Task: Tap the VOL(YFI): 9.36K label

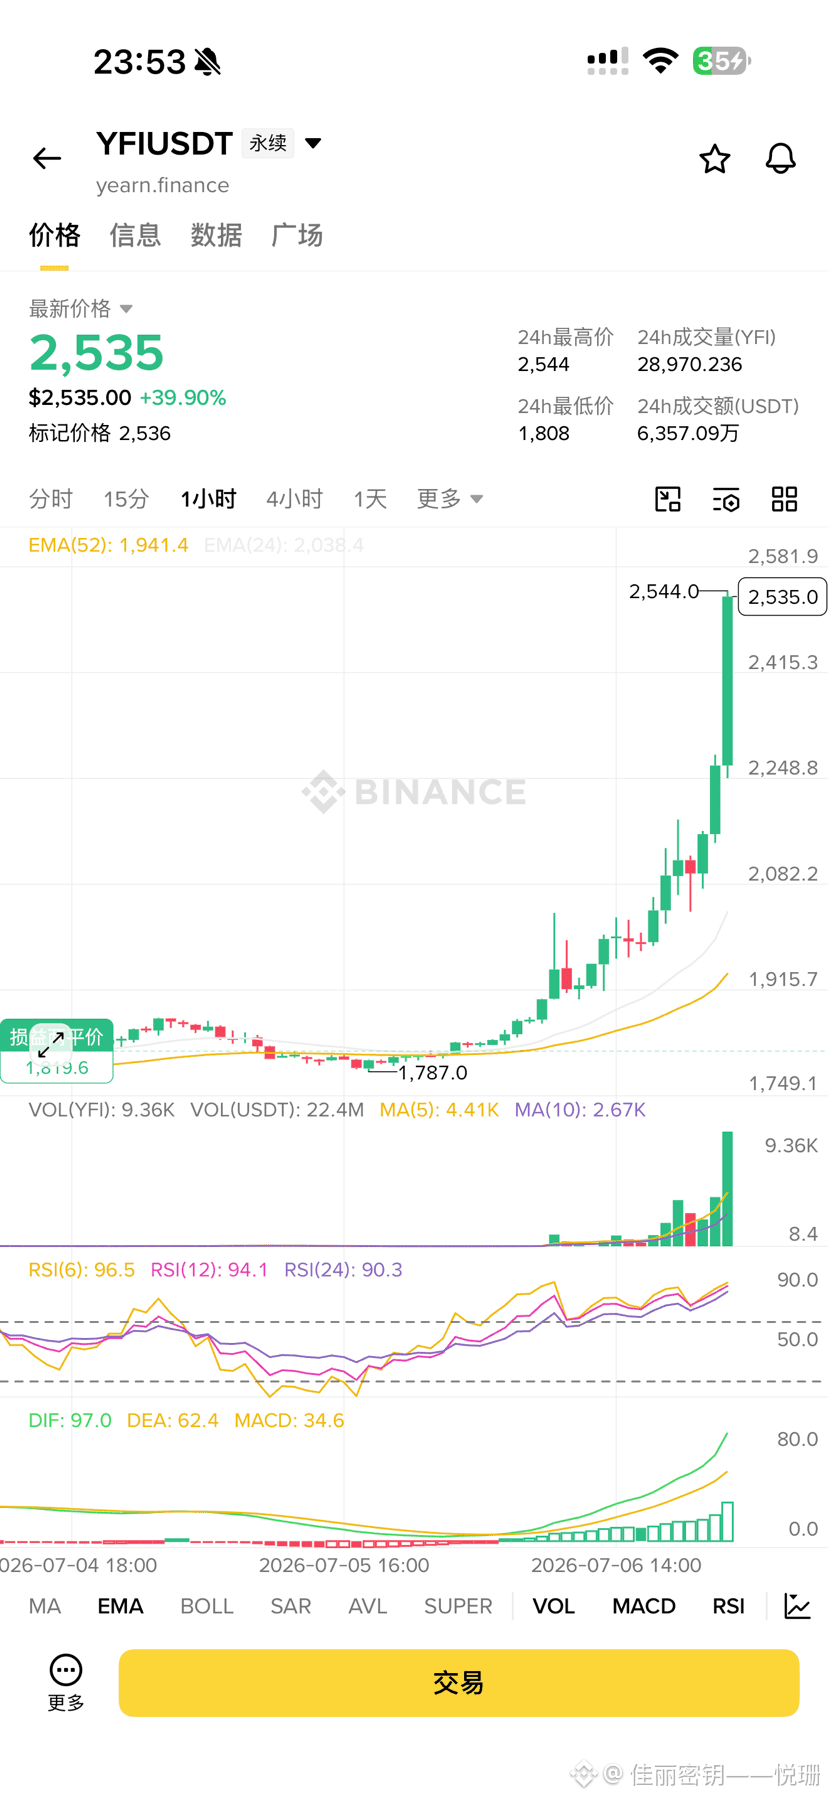Action: 102,1110
